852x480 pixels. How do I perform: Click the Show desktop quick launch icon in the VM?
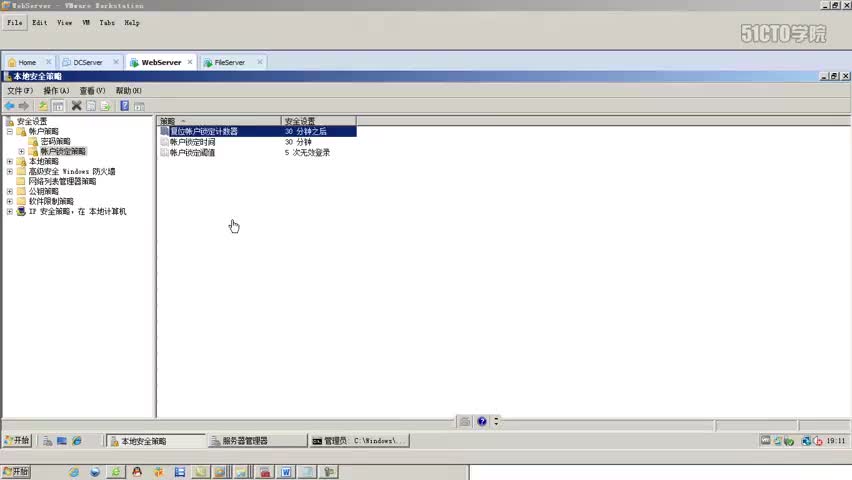(x=62, y=441)
